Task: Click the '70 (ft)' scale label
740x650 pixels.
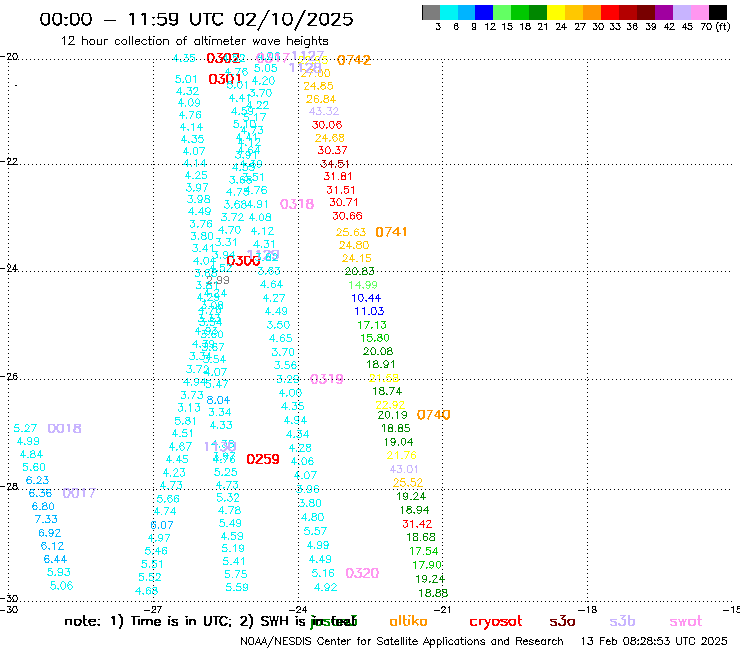Action: click(715, 27)
